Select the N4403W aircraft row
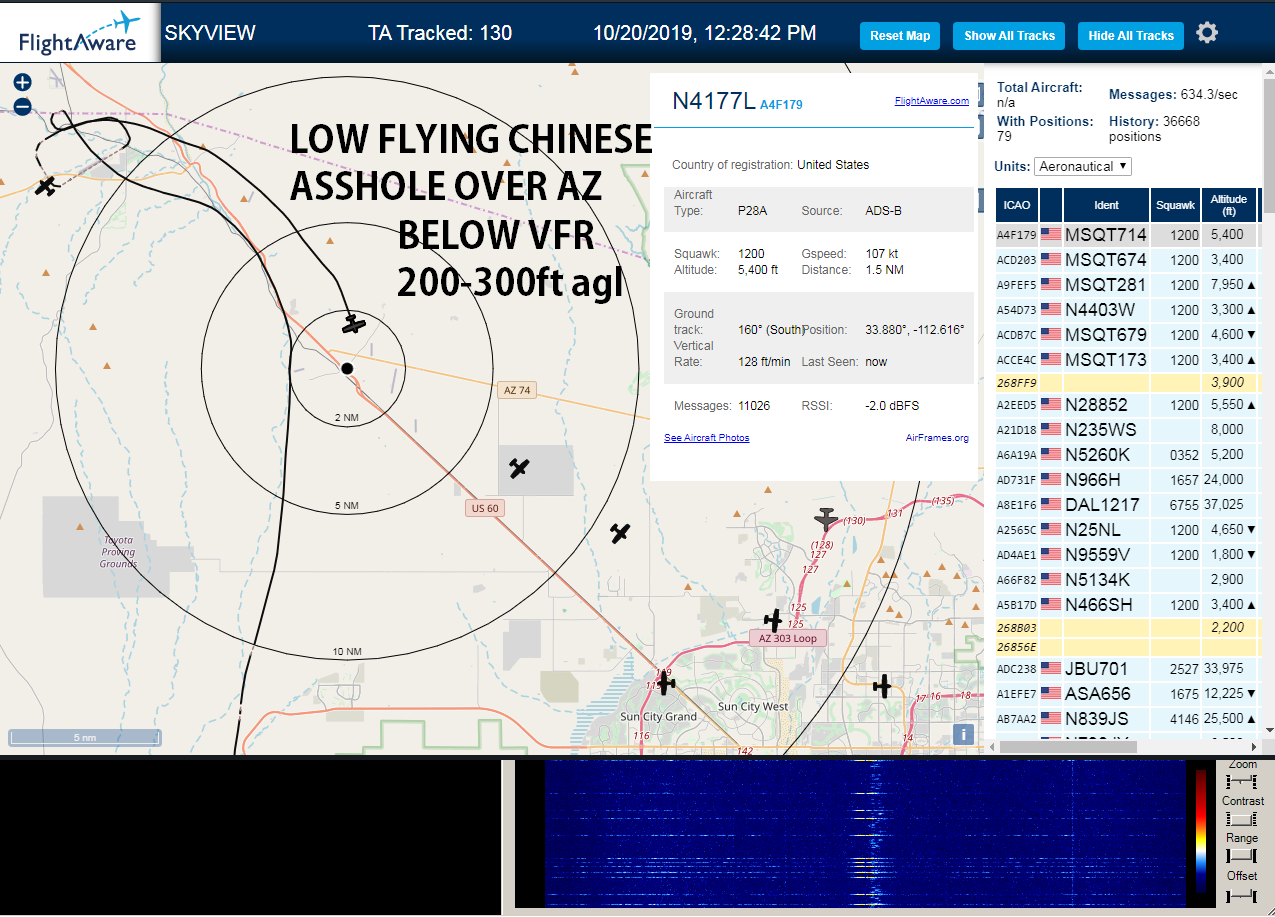The image size is (1275, 917). coord(1127,310)
